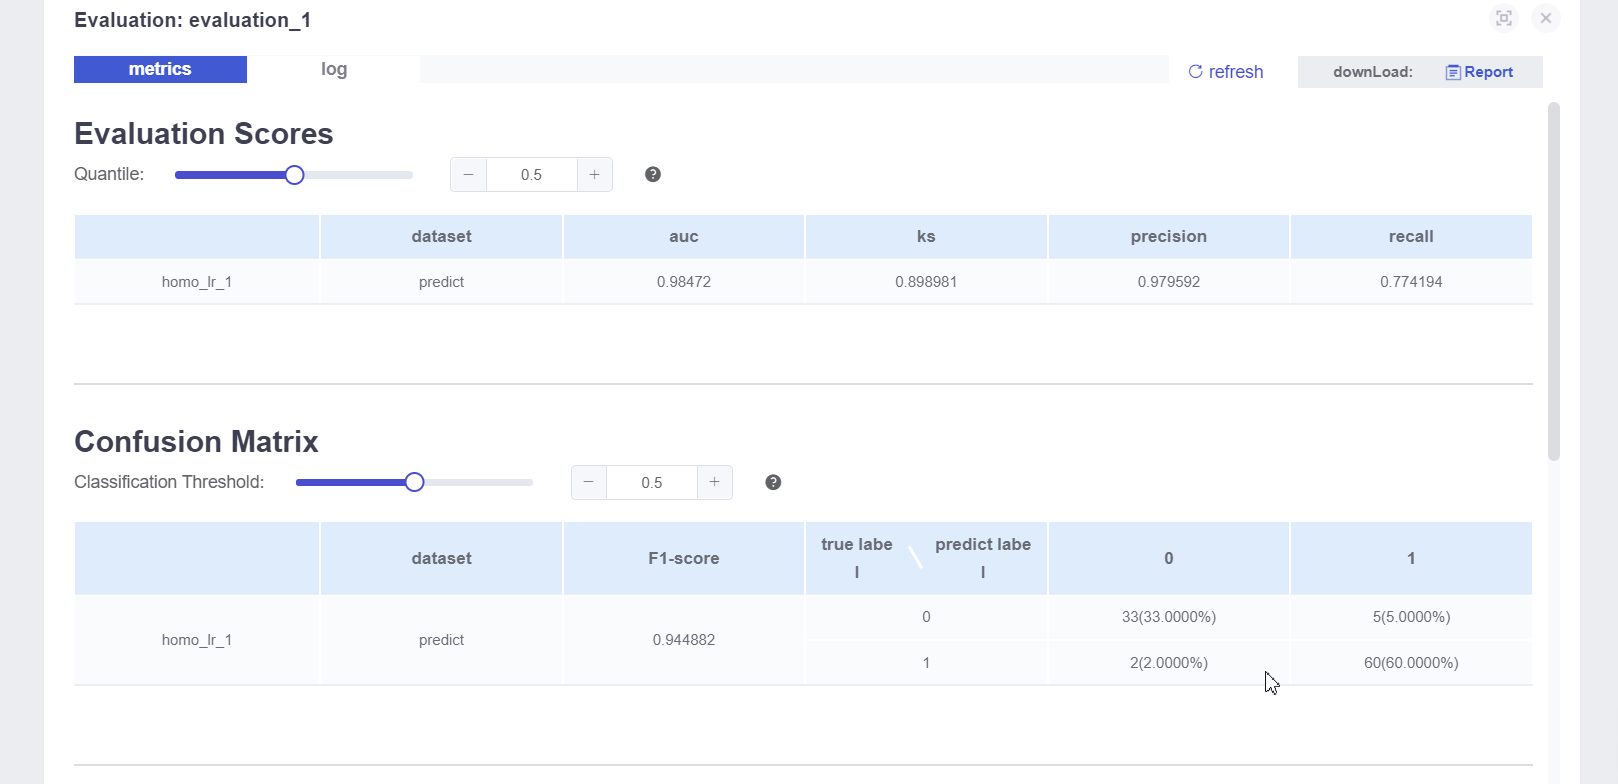Decrease Classification Threshold with the minus button
The width and height of the screenshot is (1618, 784).
click(589, 482)
